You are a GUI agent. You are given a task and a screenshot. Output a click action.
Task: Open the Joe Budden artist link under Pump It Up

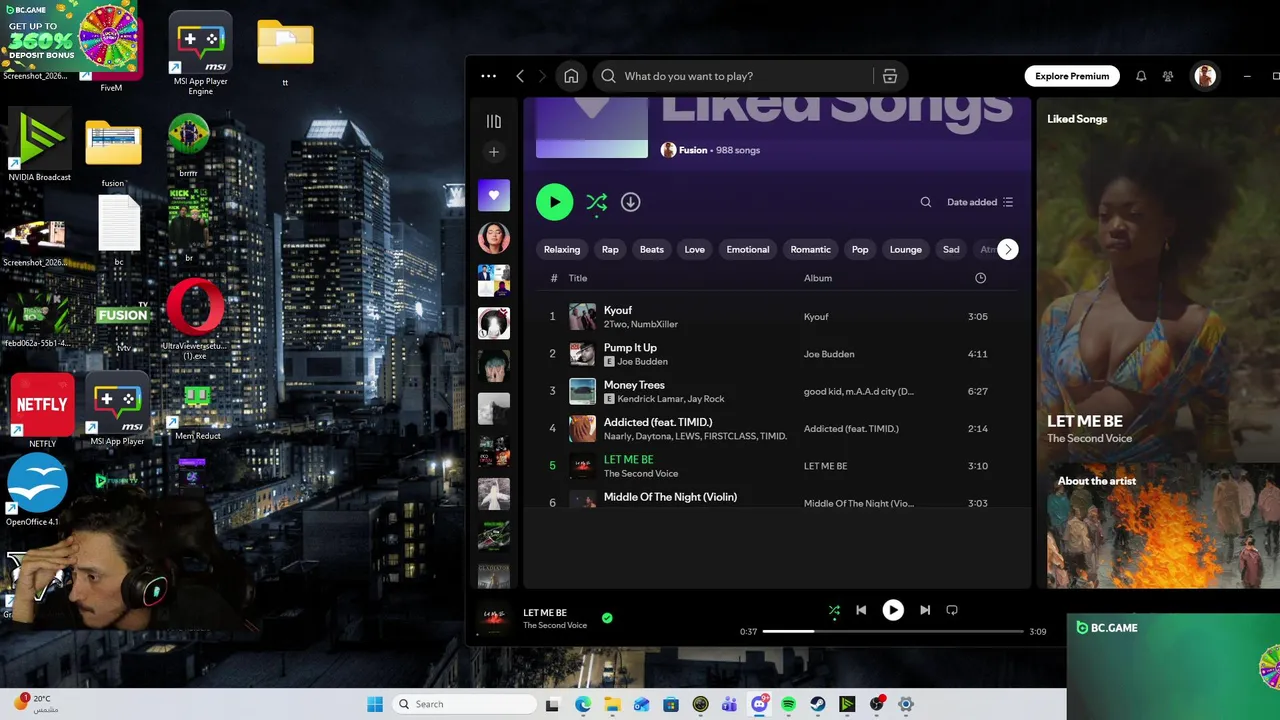(642, 362)
